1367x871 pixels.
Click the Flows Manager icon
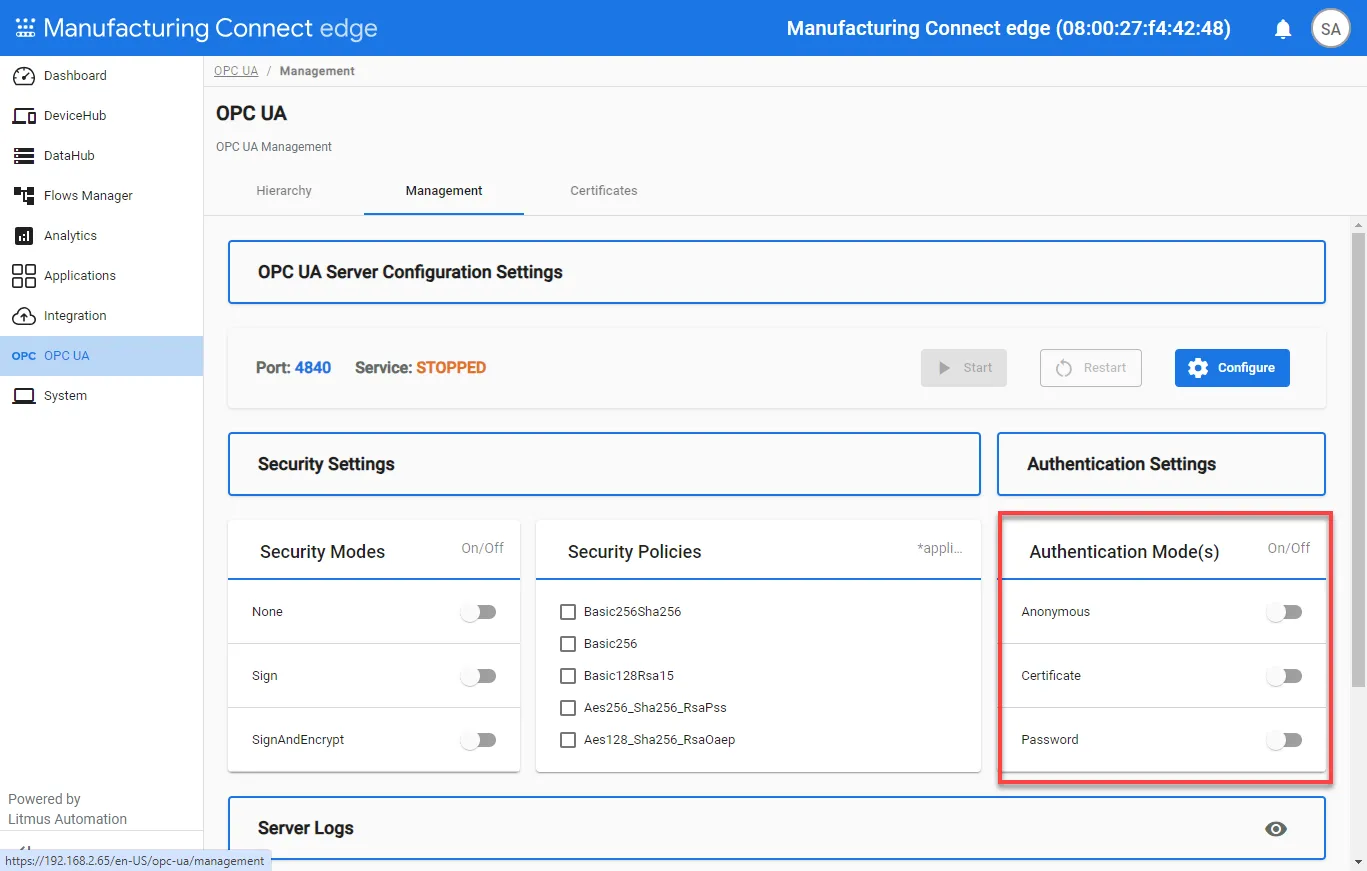tap(24, 196)
